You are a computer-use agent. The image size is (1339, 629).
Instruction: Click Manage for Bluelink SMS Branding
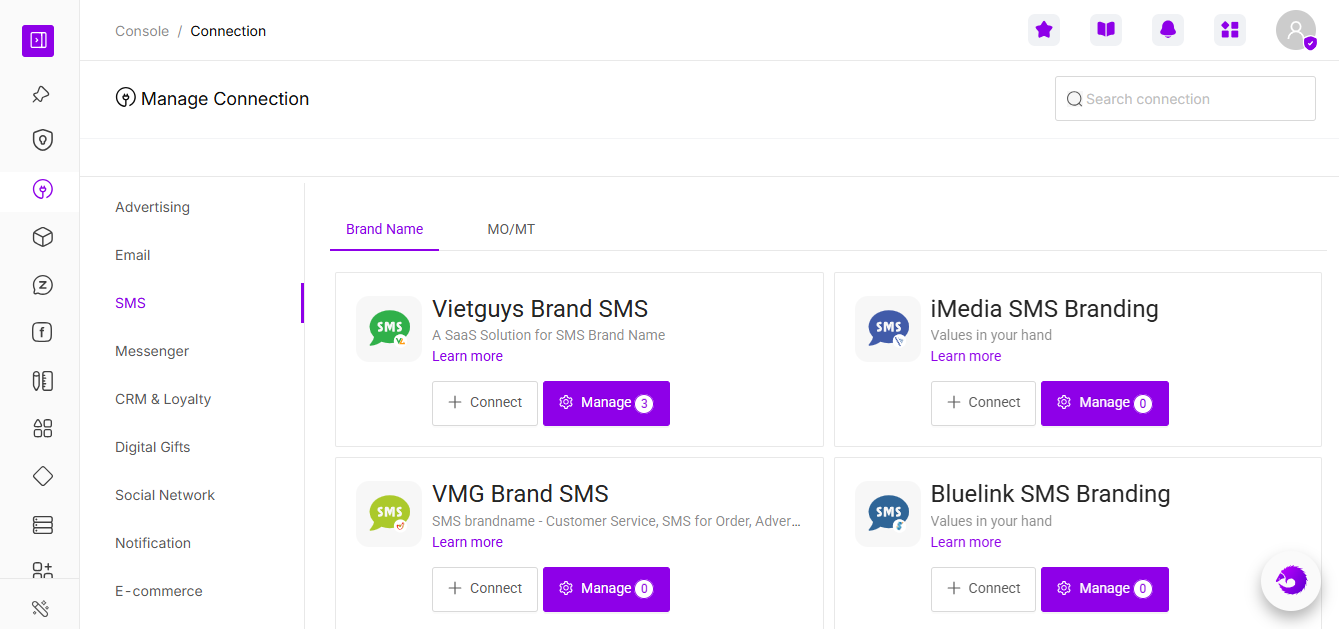pos(1105,589)
